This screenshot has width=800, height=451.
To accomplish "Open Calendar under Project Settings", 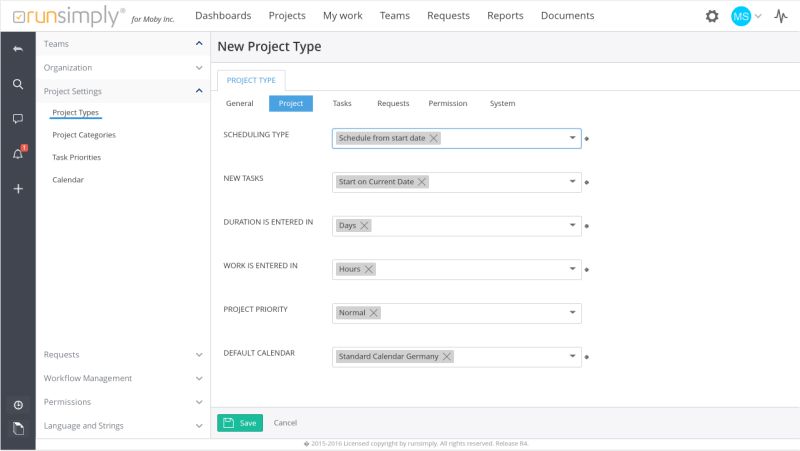I will 68,180.
